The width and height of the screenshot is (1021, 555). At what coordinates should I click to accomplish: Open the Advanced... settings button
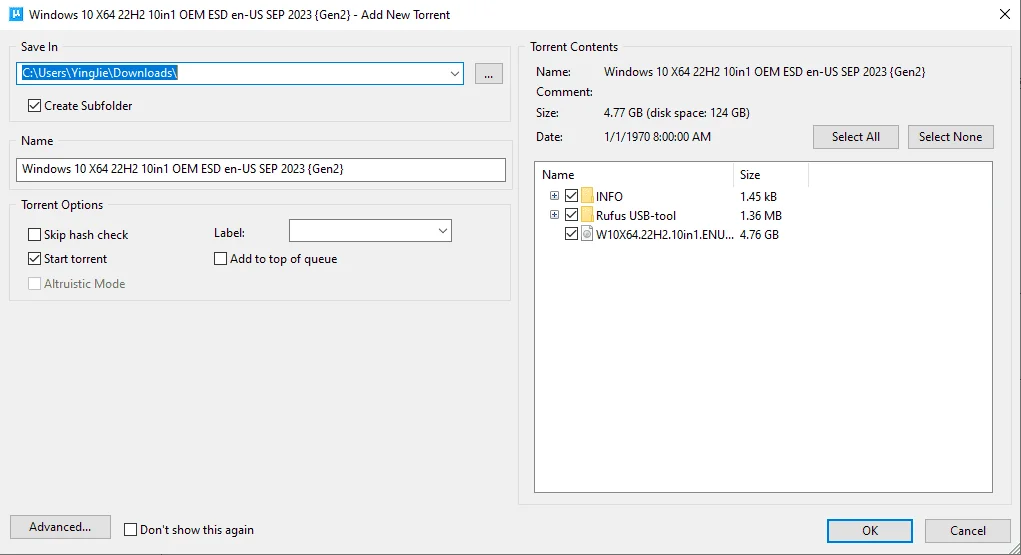60,527
